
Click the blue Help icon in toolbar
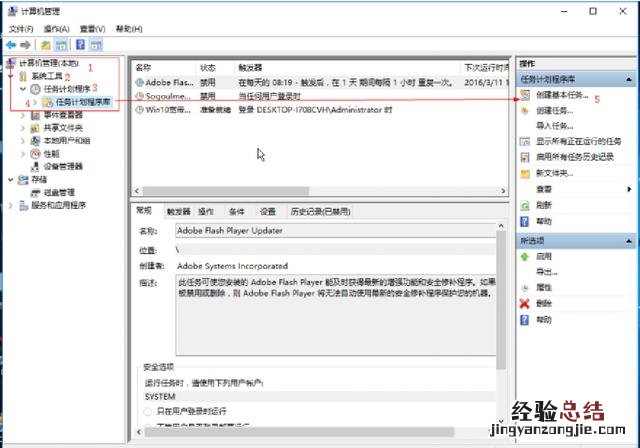(79, 45)
